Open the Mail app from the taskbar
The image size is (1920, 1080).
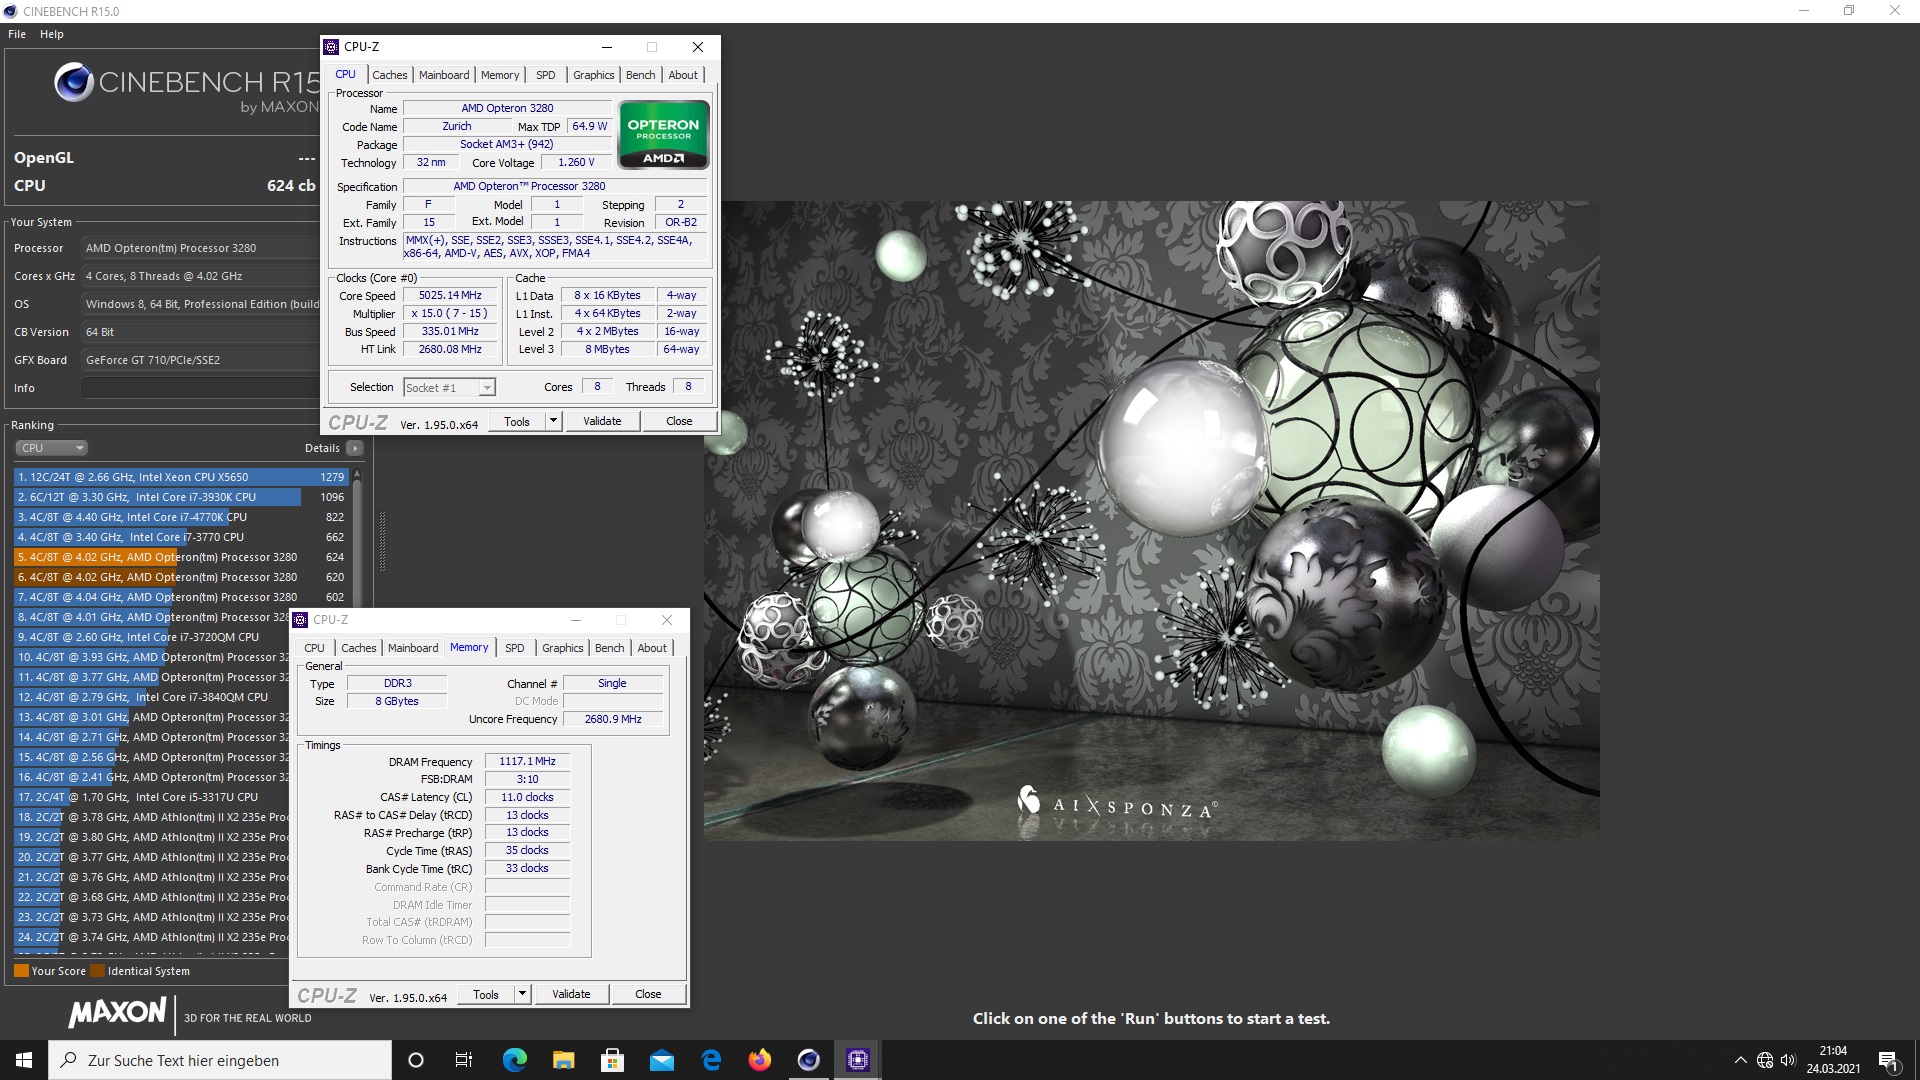pos(662,1060)
